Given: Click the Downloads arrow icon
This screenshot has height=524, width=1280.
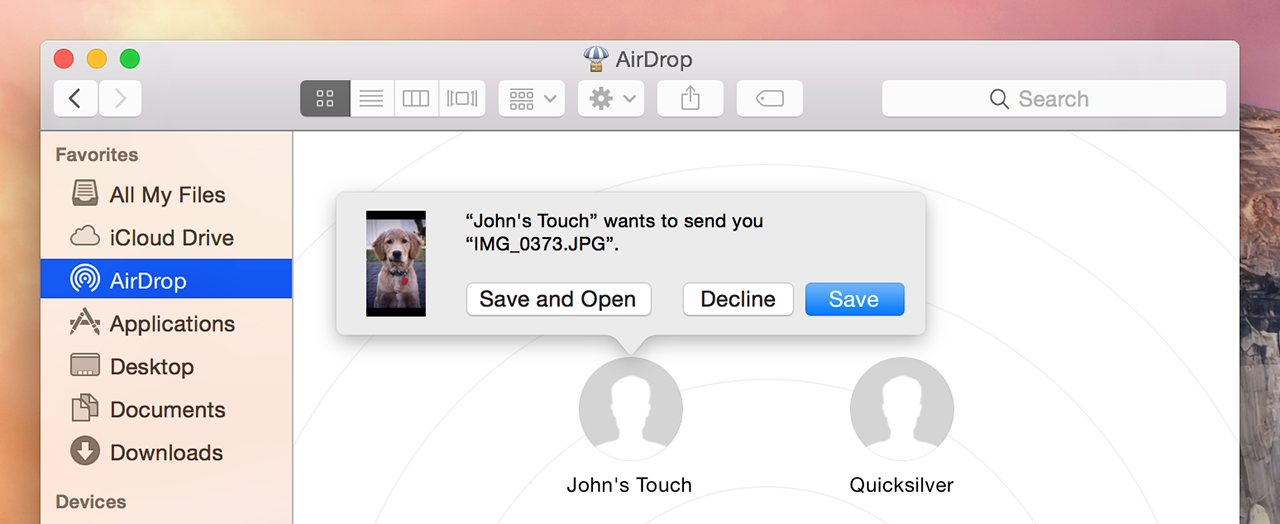Looking at the screenshot, I should [85, 451].
